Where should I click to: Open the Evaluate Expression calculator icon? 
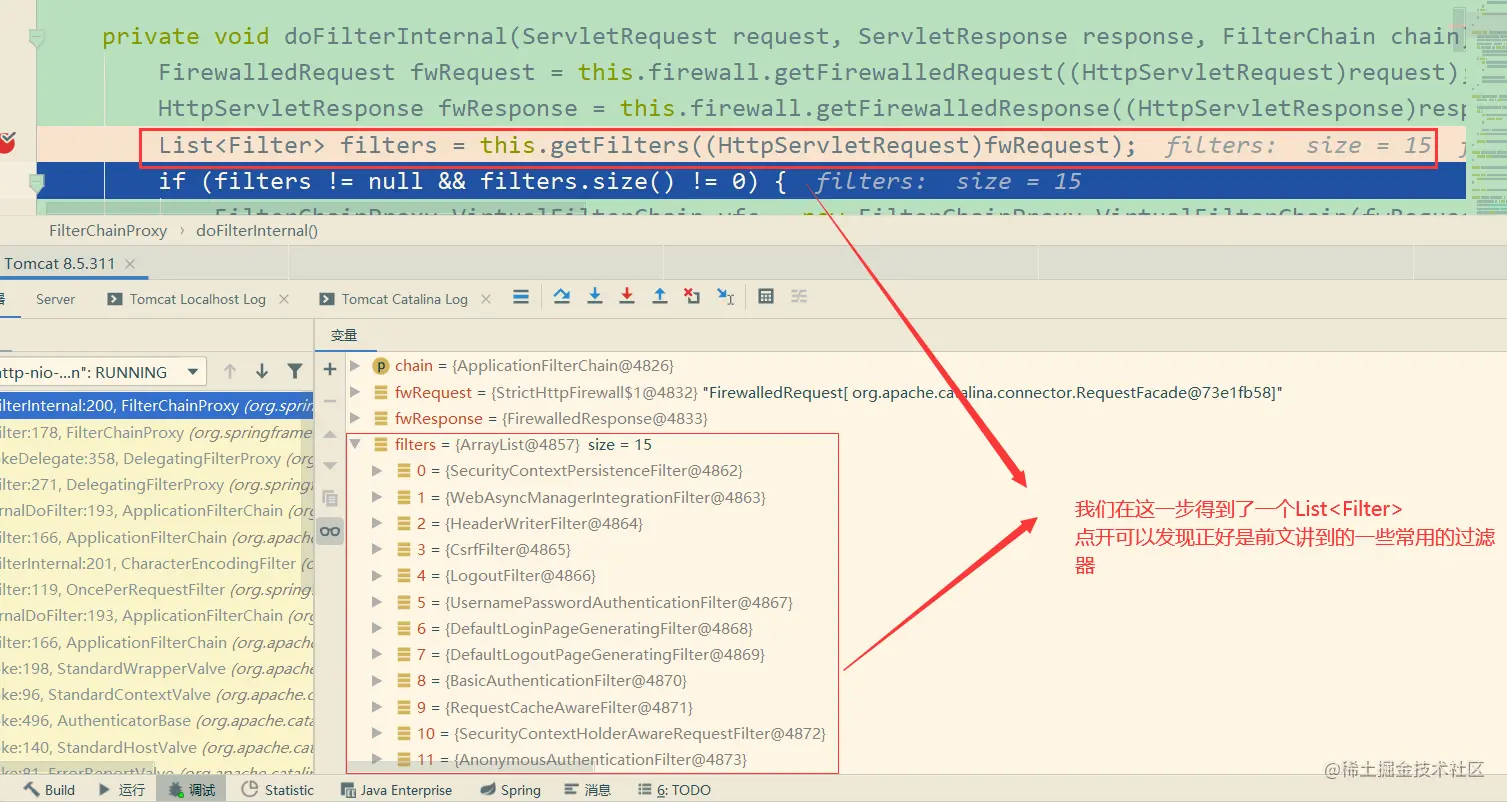[766, 297]
